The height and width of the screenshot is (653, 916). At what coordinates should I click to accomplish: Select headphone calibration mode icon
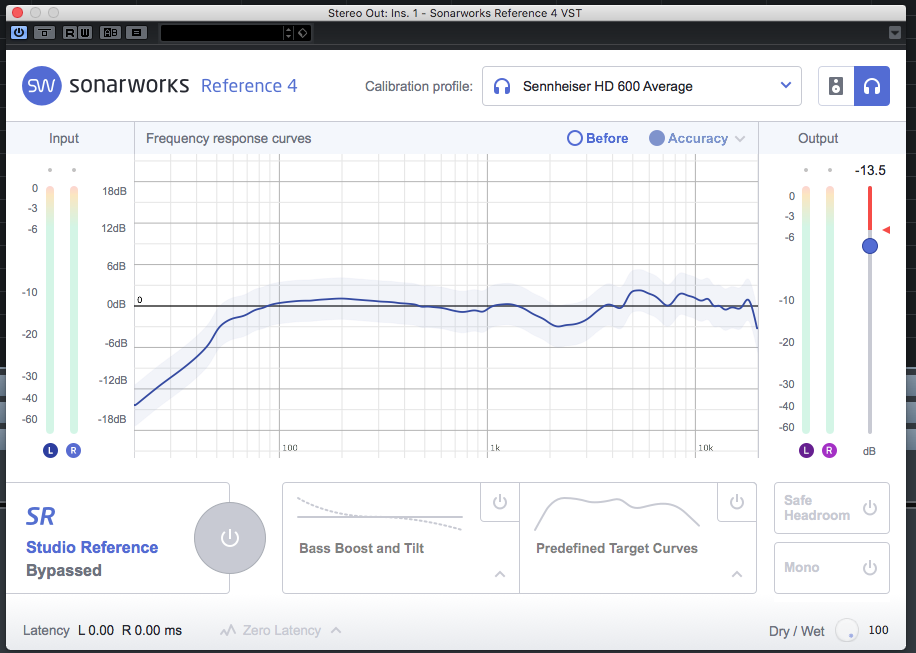[872, 86]
